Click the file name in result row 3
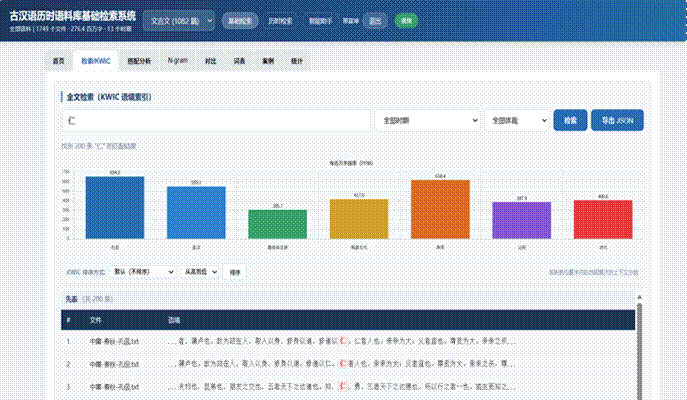The image size is (687, 400). [114, 387]
